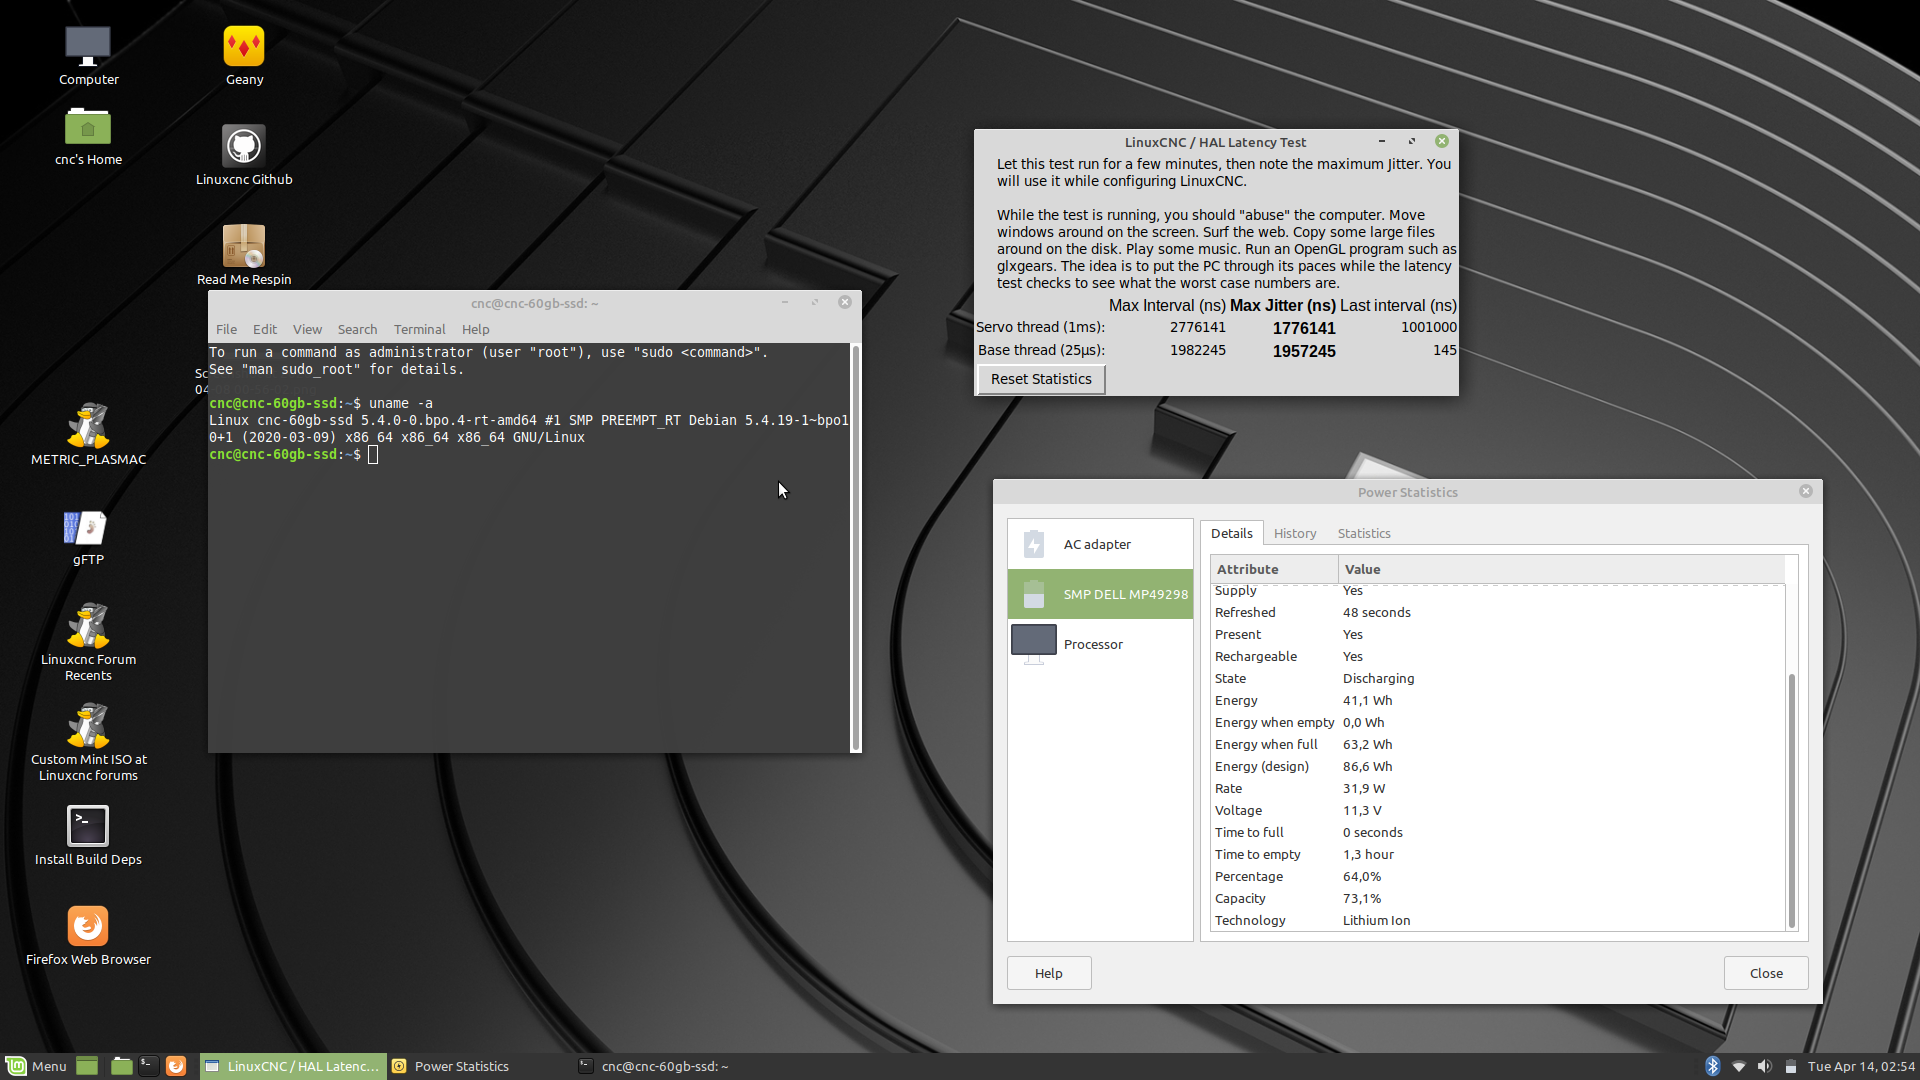The height and width of the screenshot is (1080, 1920).
Task: Select SMP DELL MP49298 battery device
Action: (x=1100, y=594)
